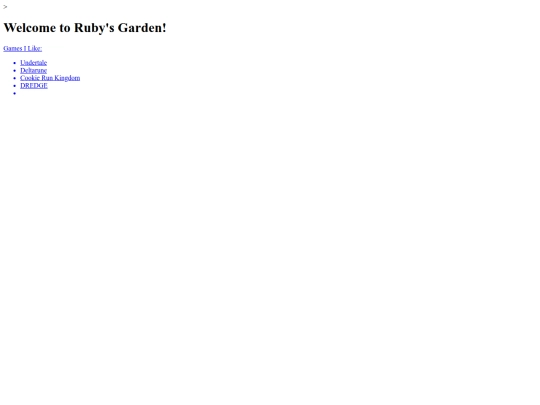Open the Undertale link
The height and width of the screenshot is (405, 540).
(33, 63)
